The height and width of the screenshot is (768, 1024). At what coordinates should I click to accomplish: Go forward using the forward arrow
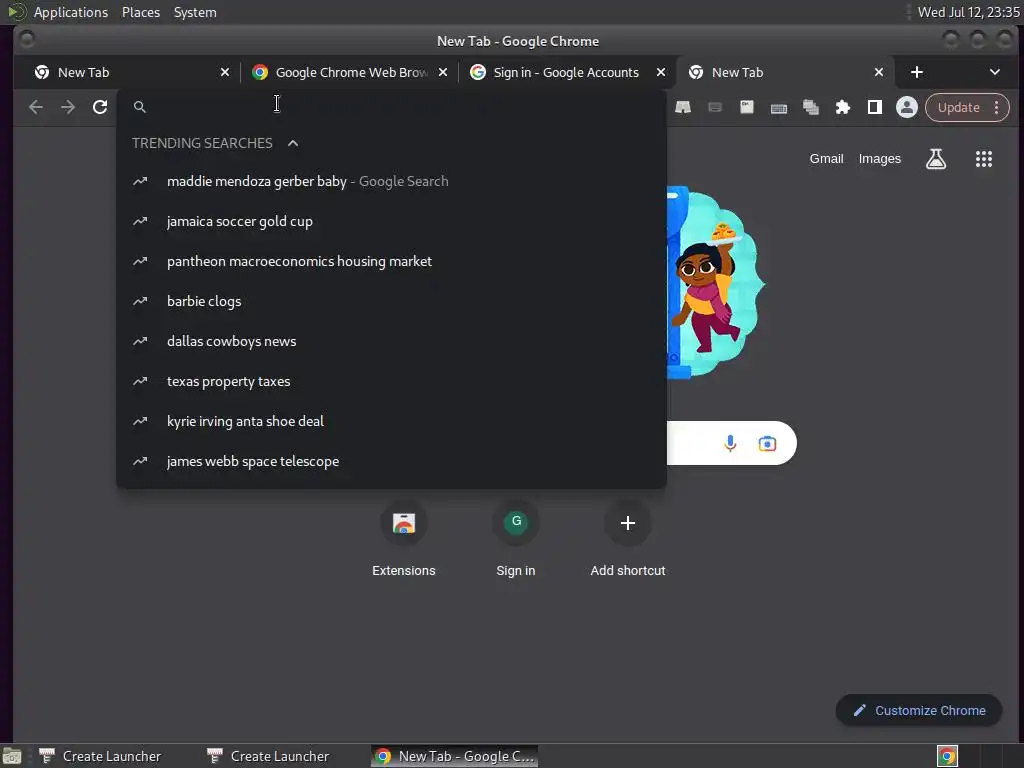[x=68, y=107]
